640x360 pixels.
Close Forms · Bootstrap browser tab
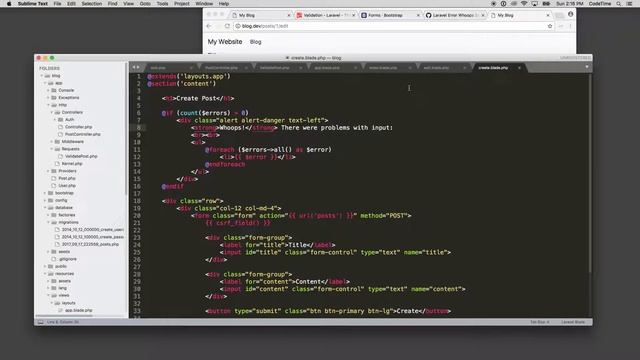point(418,15)
